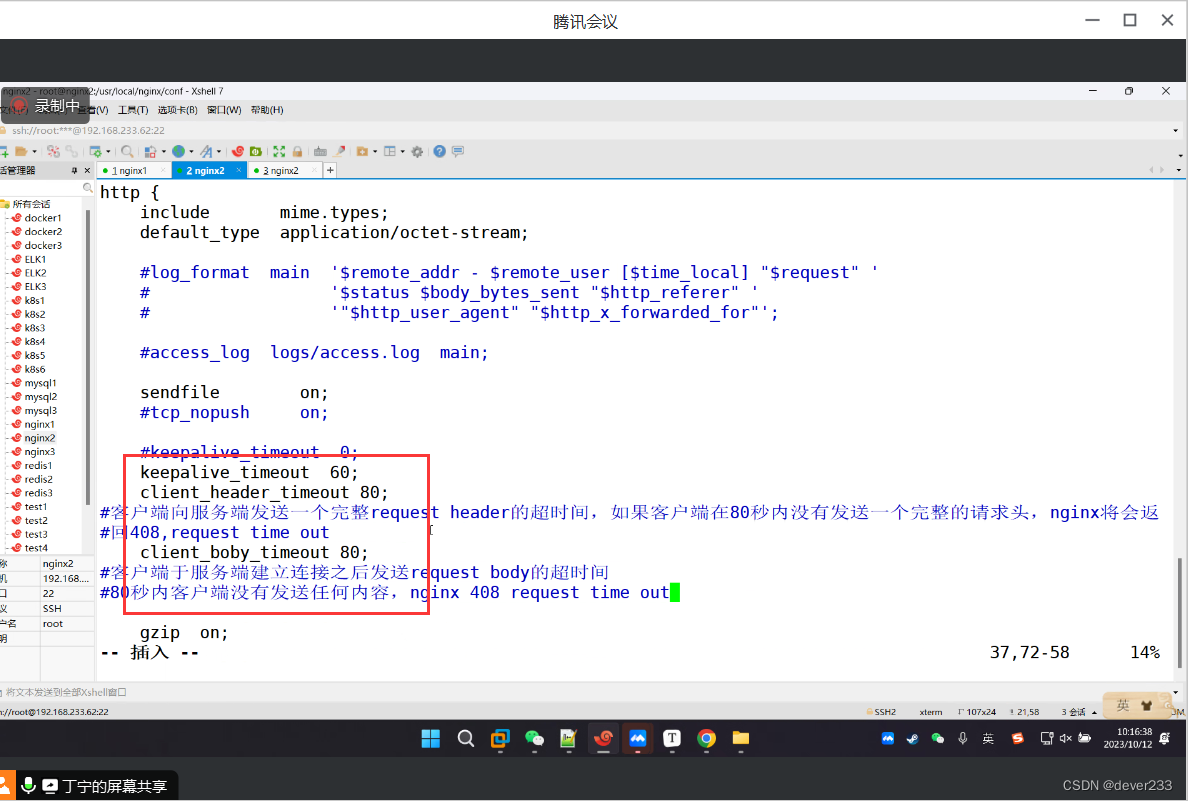The width and height of the screenshot is (1188, 801).
Task: Open dropdown next to folder open icon
Action: click(x=34, y=152)
